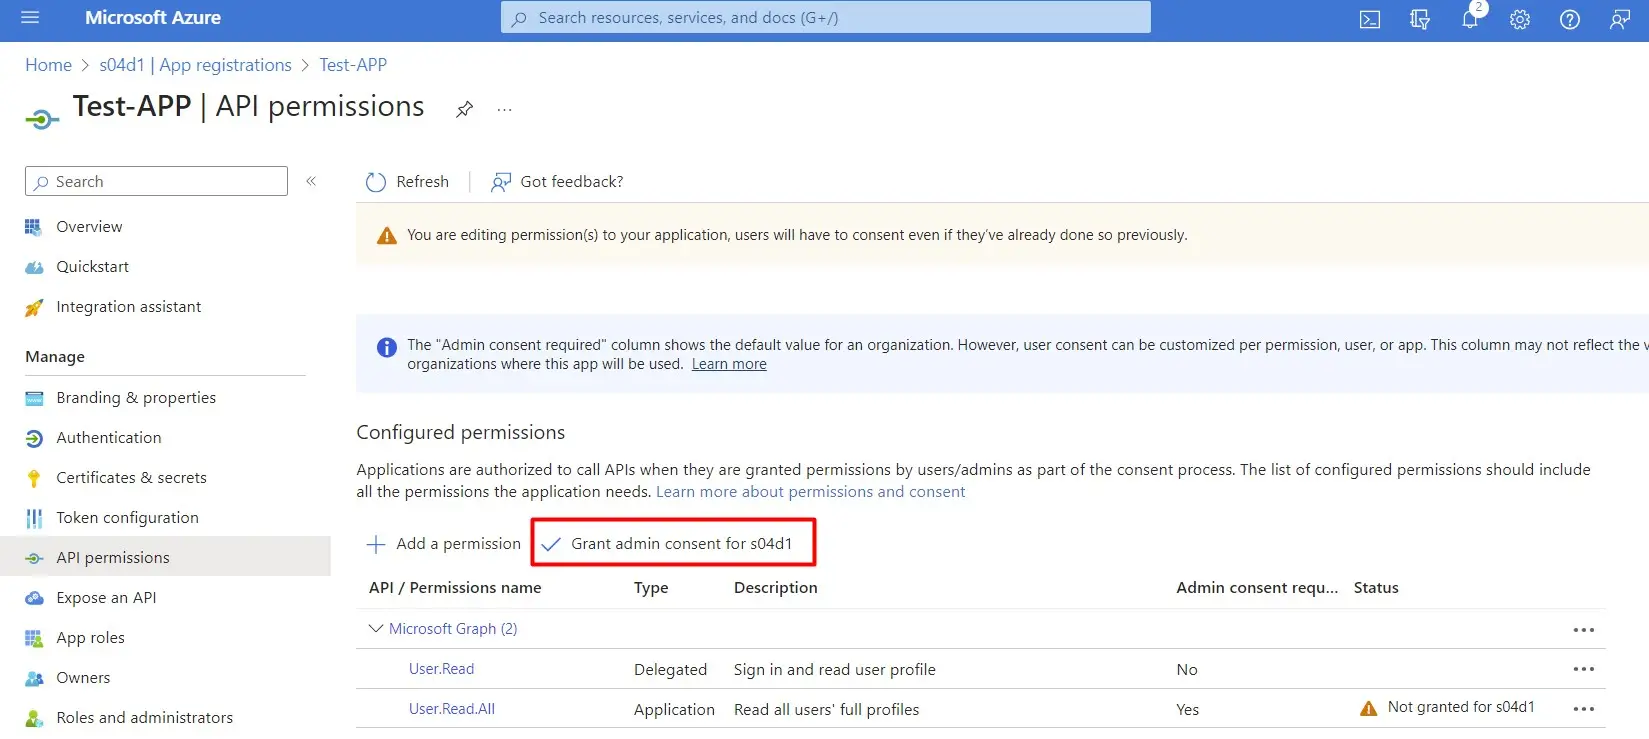Viewport: 1649px width, 739px height.
Task: Open more options ellipsis beside the page title
Action: [504, 109]
